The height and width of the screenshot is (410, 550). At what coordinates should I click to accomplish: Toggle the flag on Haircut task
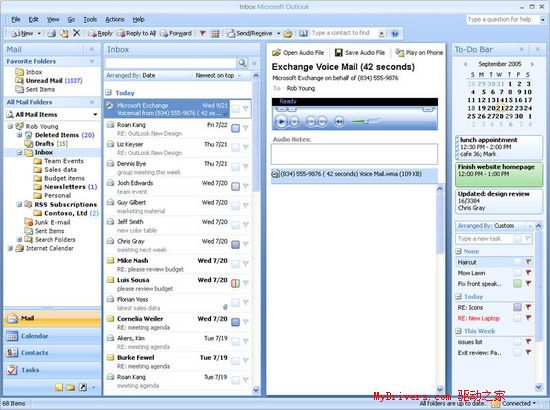click(528, 262)
